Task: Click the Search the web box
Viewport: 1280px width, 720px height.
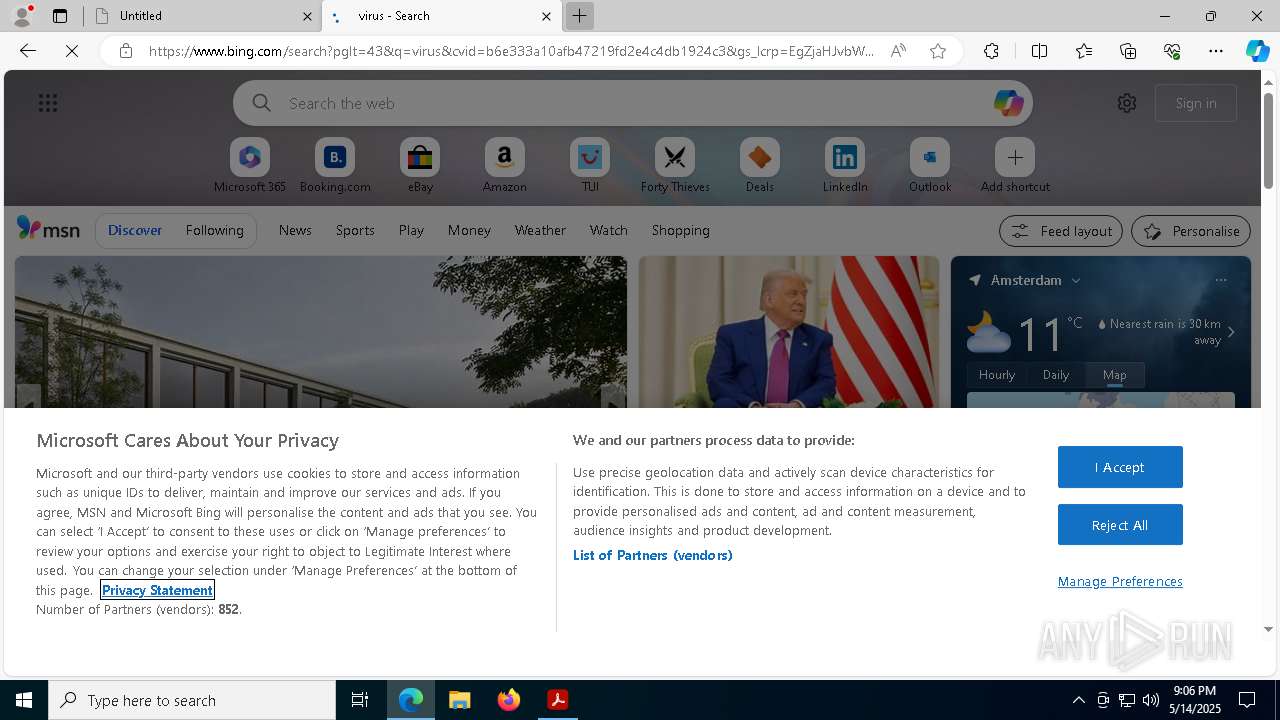Action: pyautogui.click(x=632, y=103)
